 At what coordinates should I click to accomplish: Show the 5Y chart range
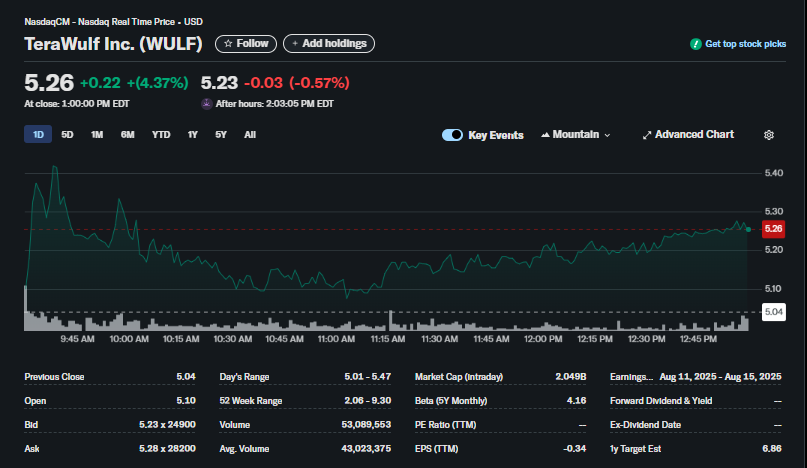pyautogui.click(x=221, y=135)
